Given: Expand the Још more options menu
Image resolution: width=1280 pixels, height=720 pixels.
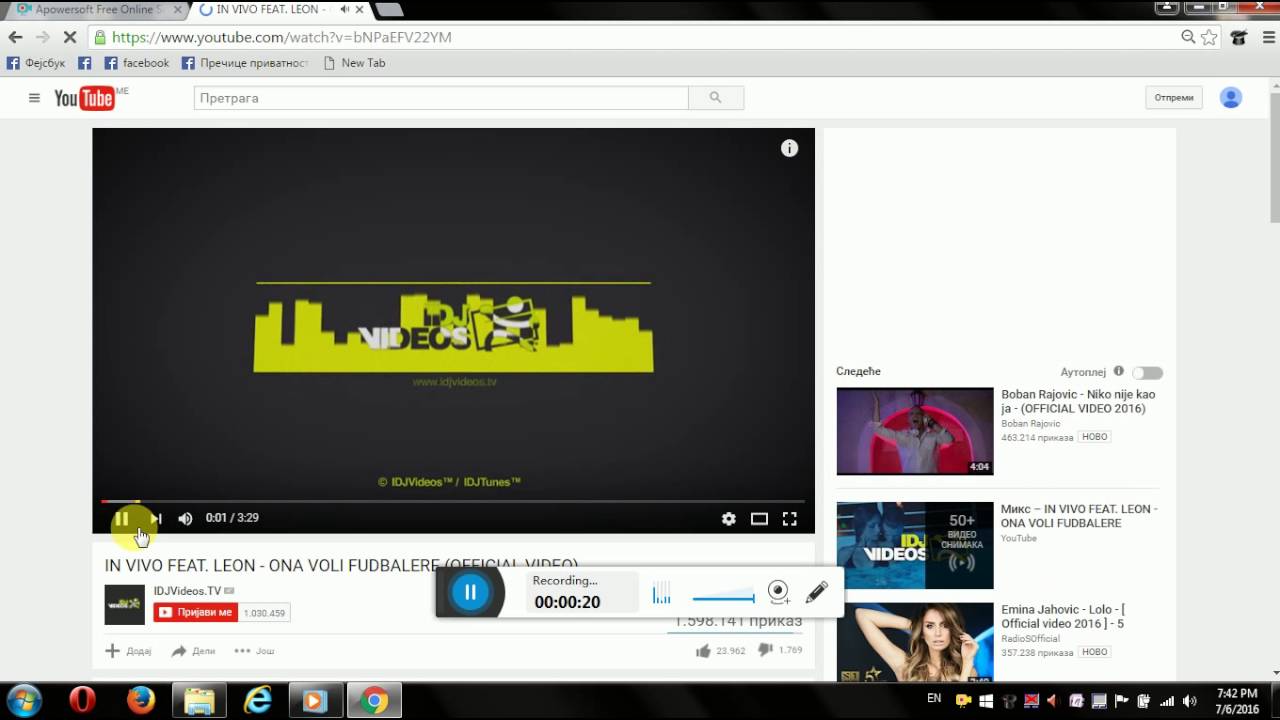Looking at the screenshot, I should click(254, 651).
